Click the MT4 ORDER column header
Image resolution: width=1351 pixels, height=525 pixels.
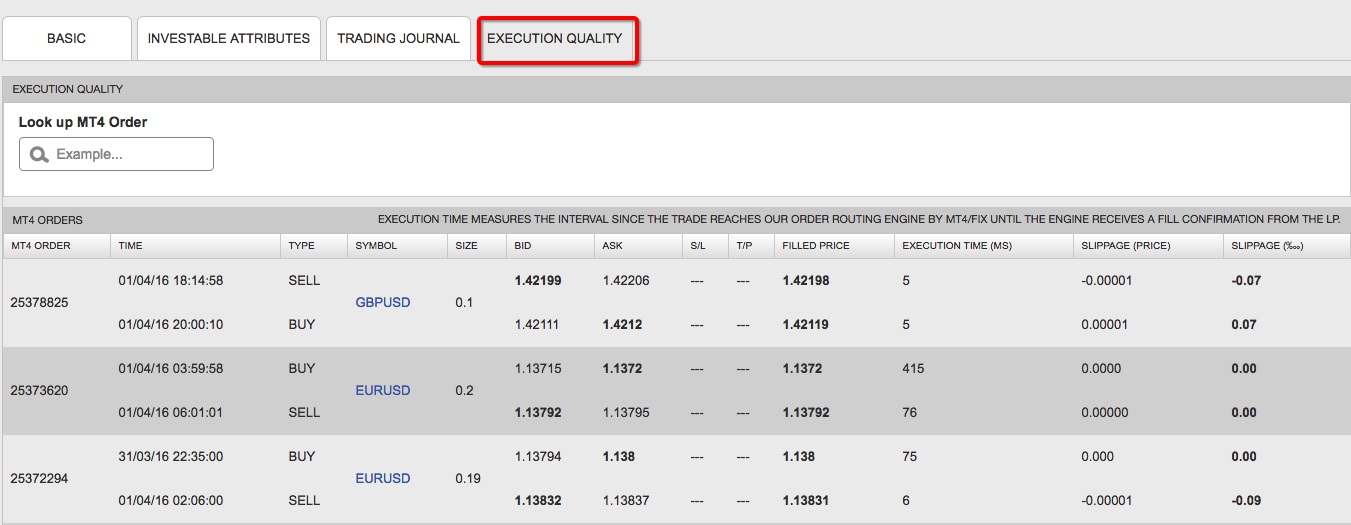pos(56,246)
